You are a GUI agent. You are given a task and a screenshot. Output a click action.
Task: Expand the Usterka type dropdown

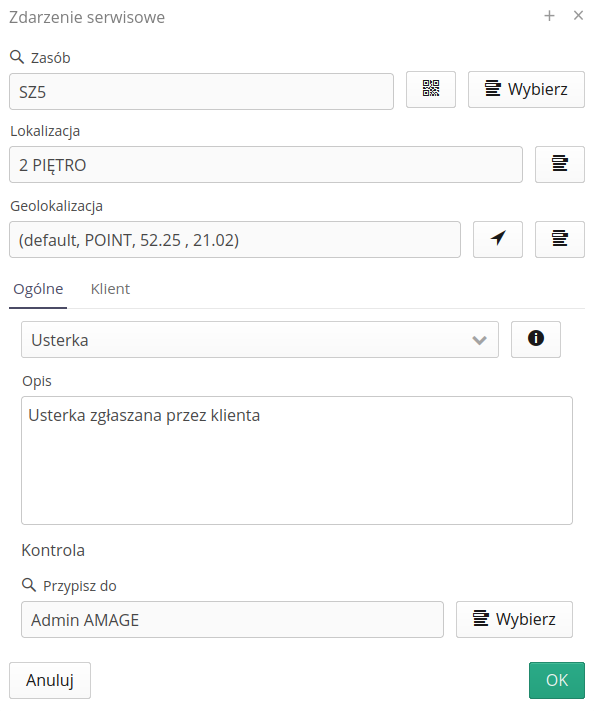(260, 340)
